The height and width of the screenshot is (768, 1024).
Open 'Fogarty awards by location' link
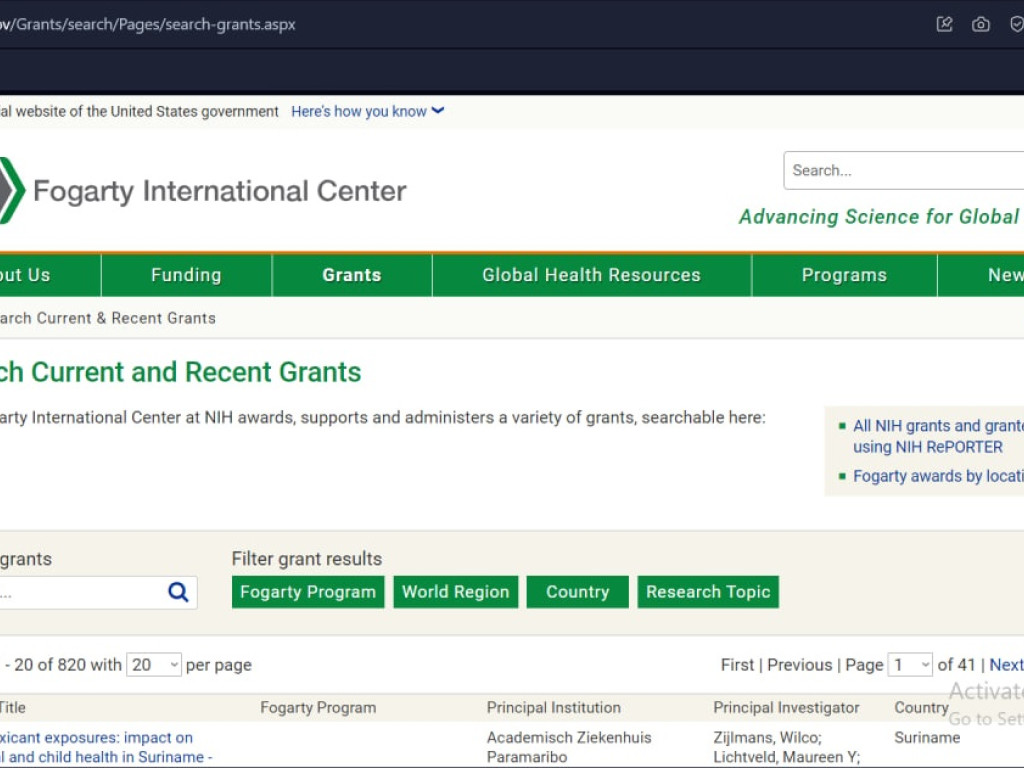(x=938, y=476)
